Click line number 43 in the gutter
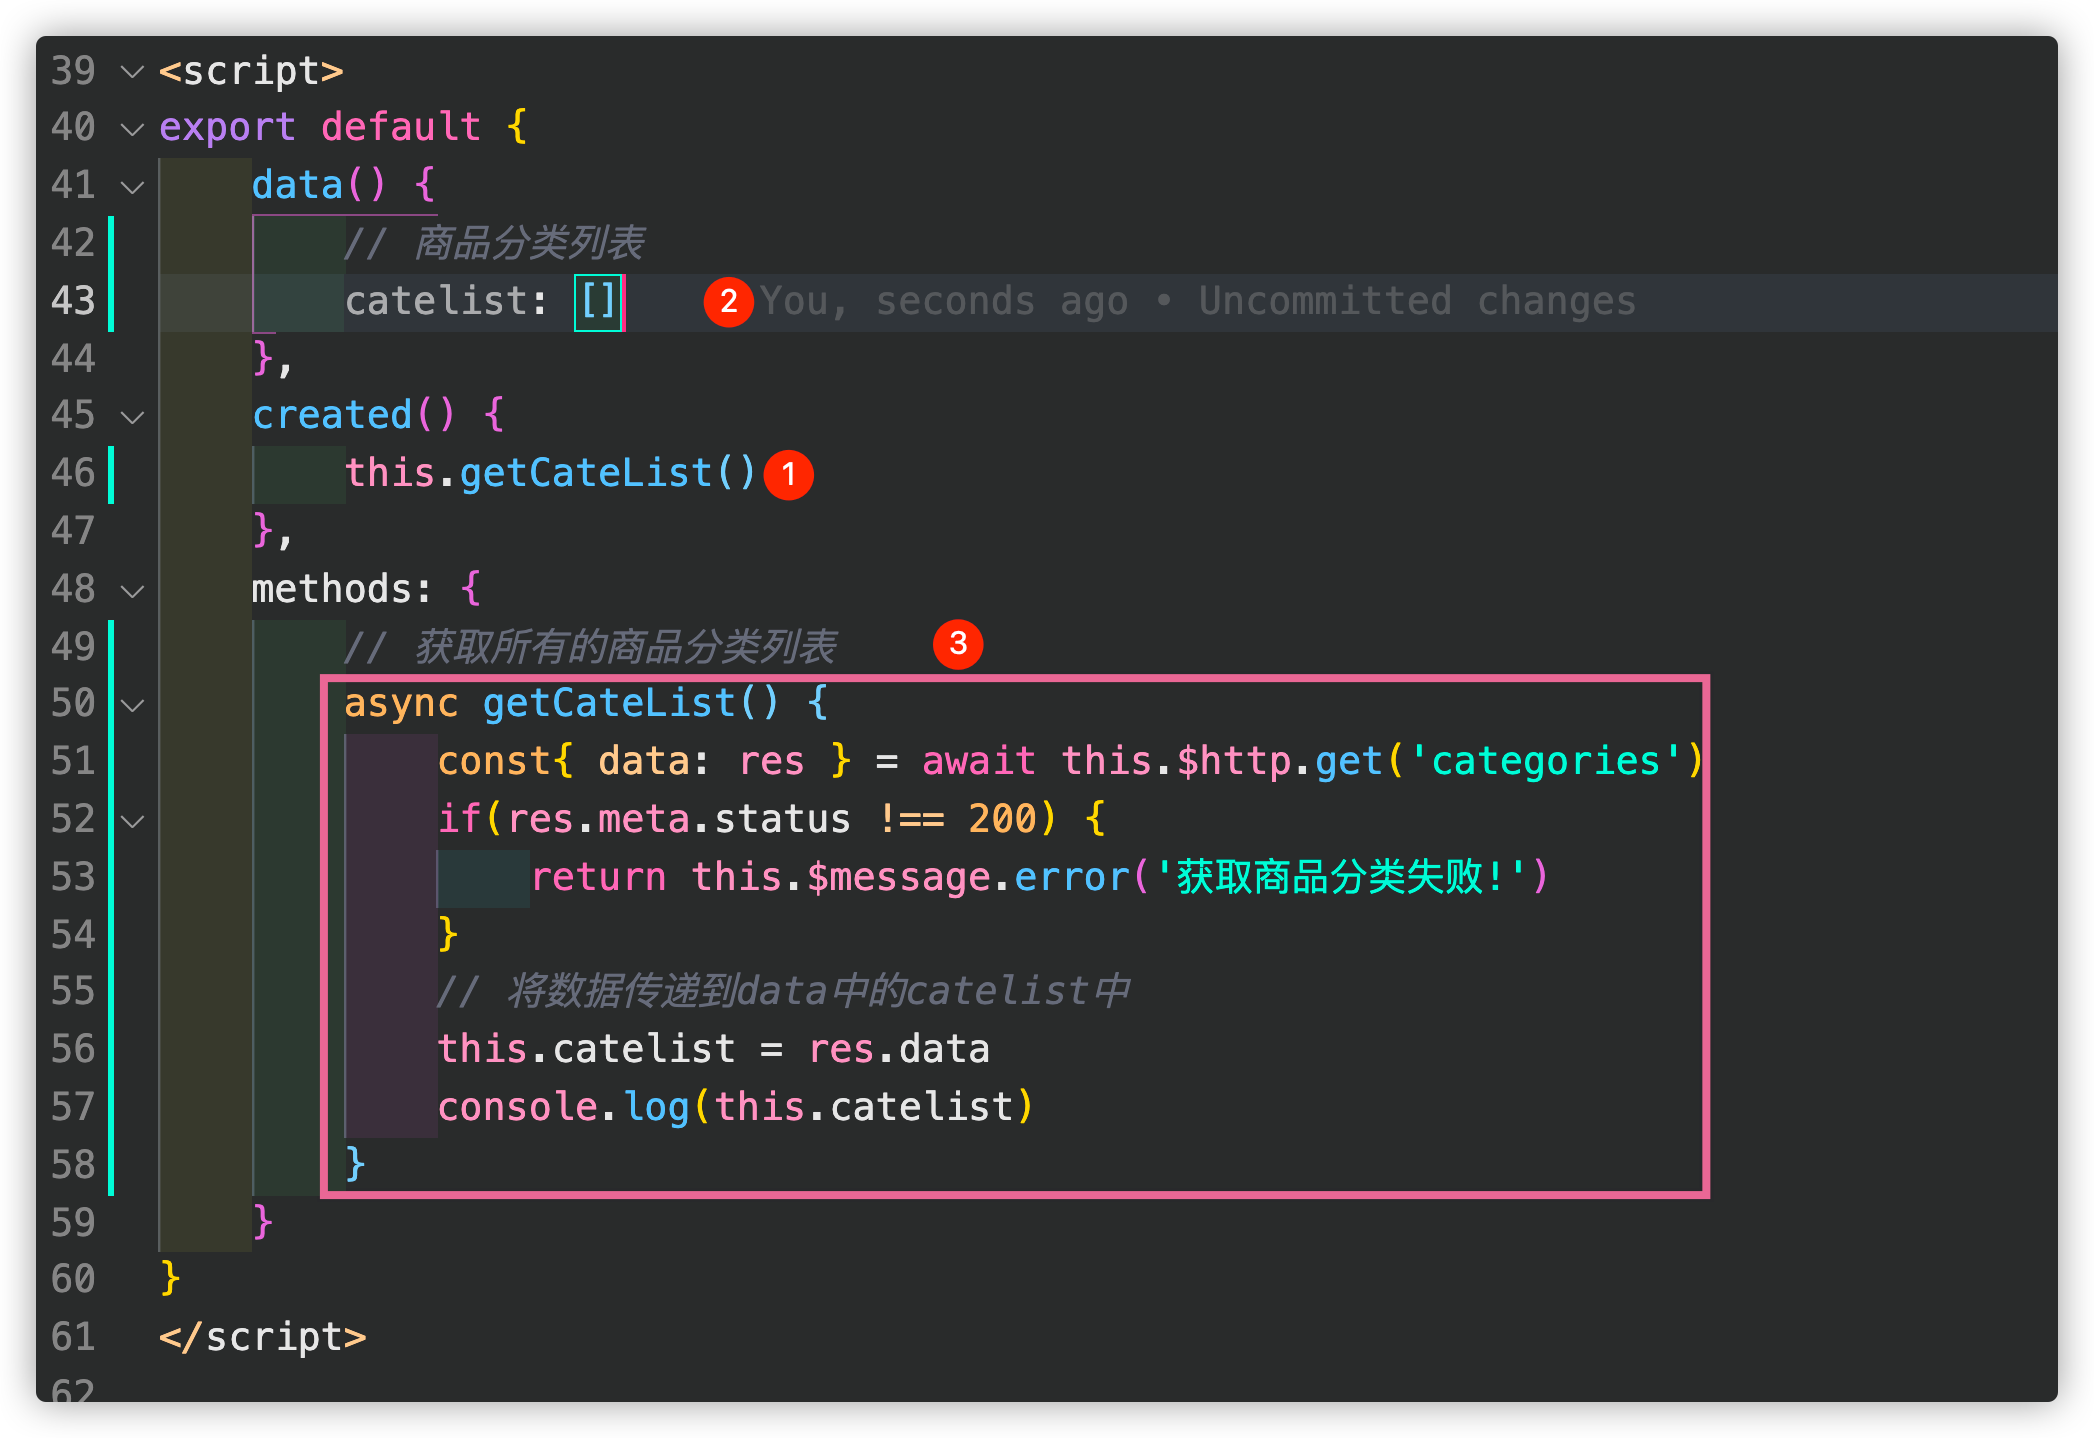Screen dimensions: 2094x1438 pos(73,301)
